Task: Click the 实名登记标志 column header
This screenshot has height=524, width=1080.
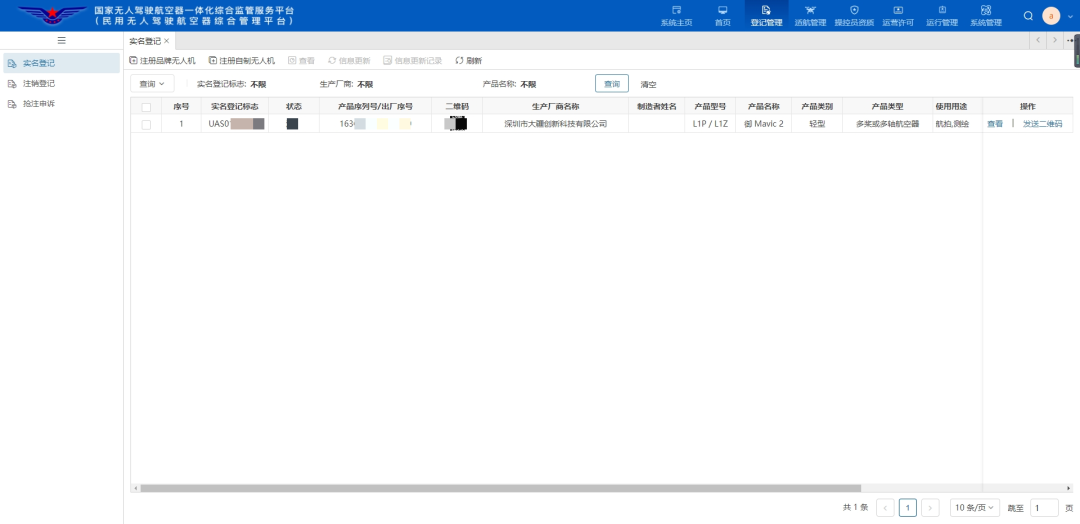Action: pyautogui.click(x=234, y=107)
